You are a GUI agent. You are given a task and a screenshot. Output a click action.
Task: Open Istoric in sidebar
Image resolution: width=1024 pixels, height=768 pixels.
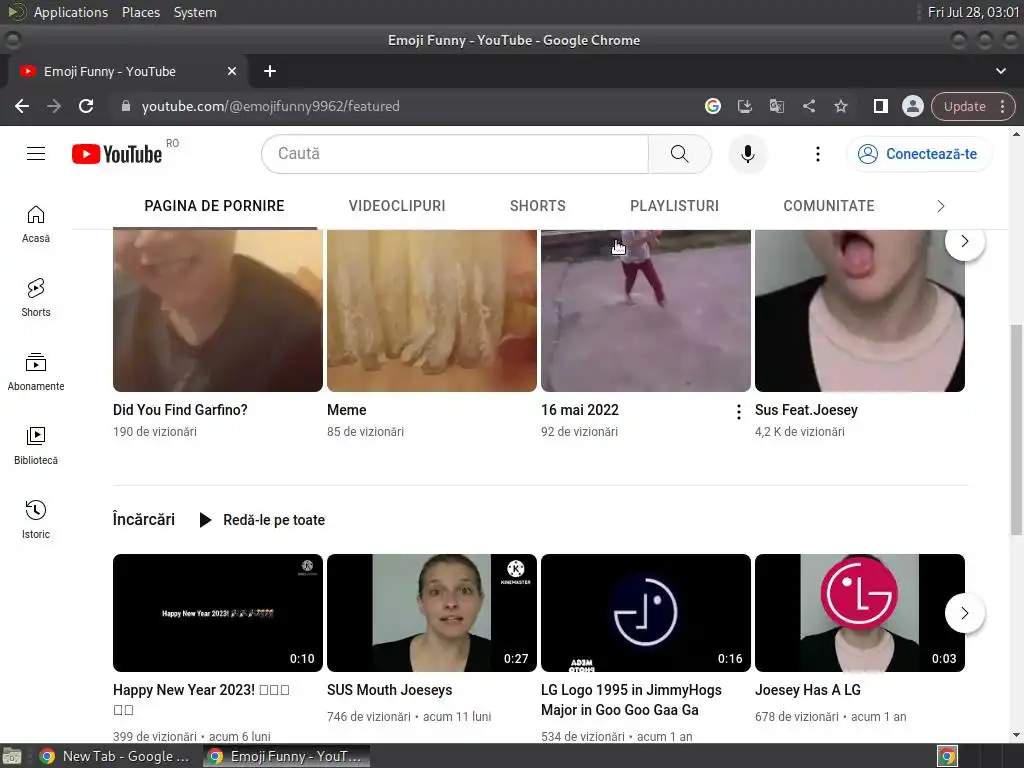pyautogui.click(x=36, y=519)
